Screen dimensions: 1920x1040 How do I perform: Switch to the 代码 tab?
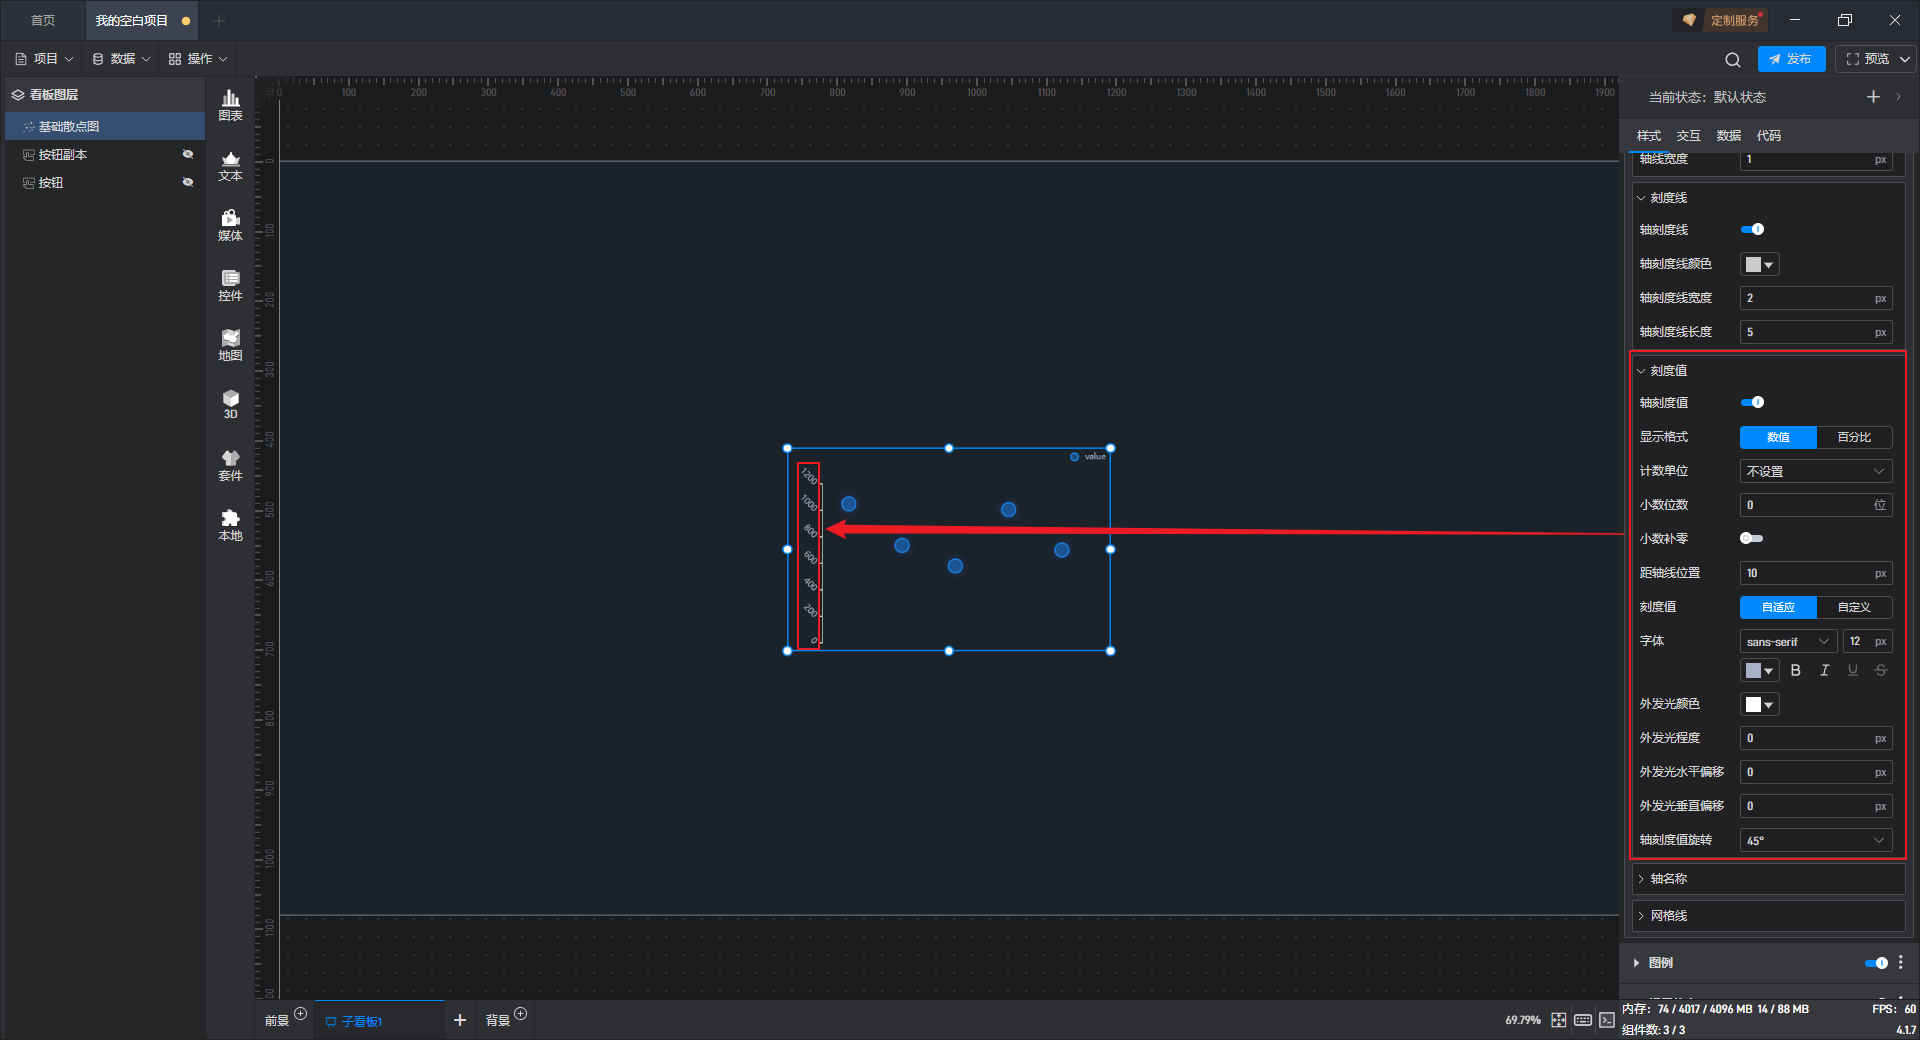pos(1768,136)
